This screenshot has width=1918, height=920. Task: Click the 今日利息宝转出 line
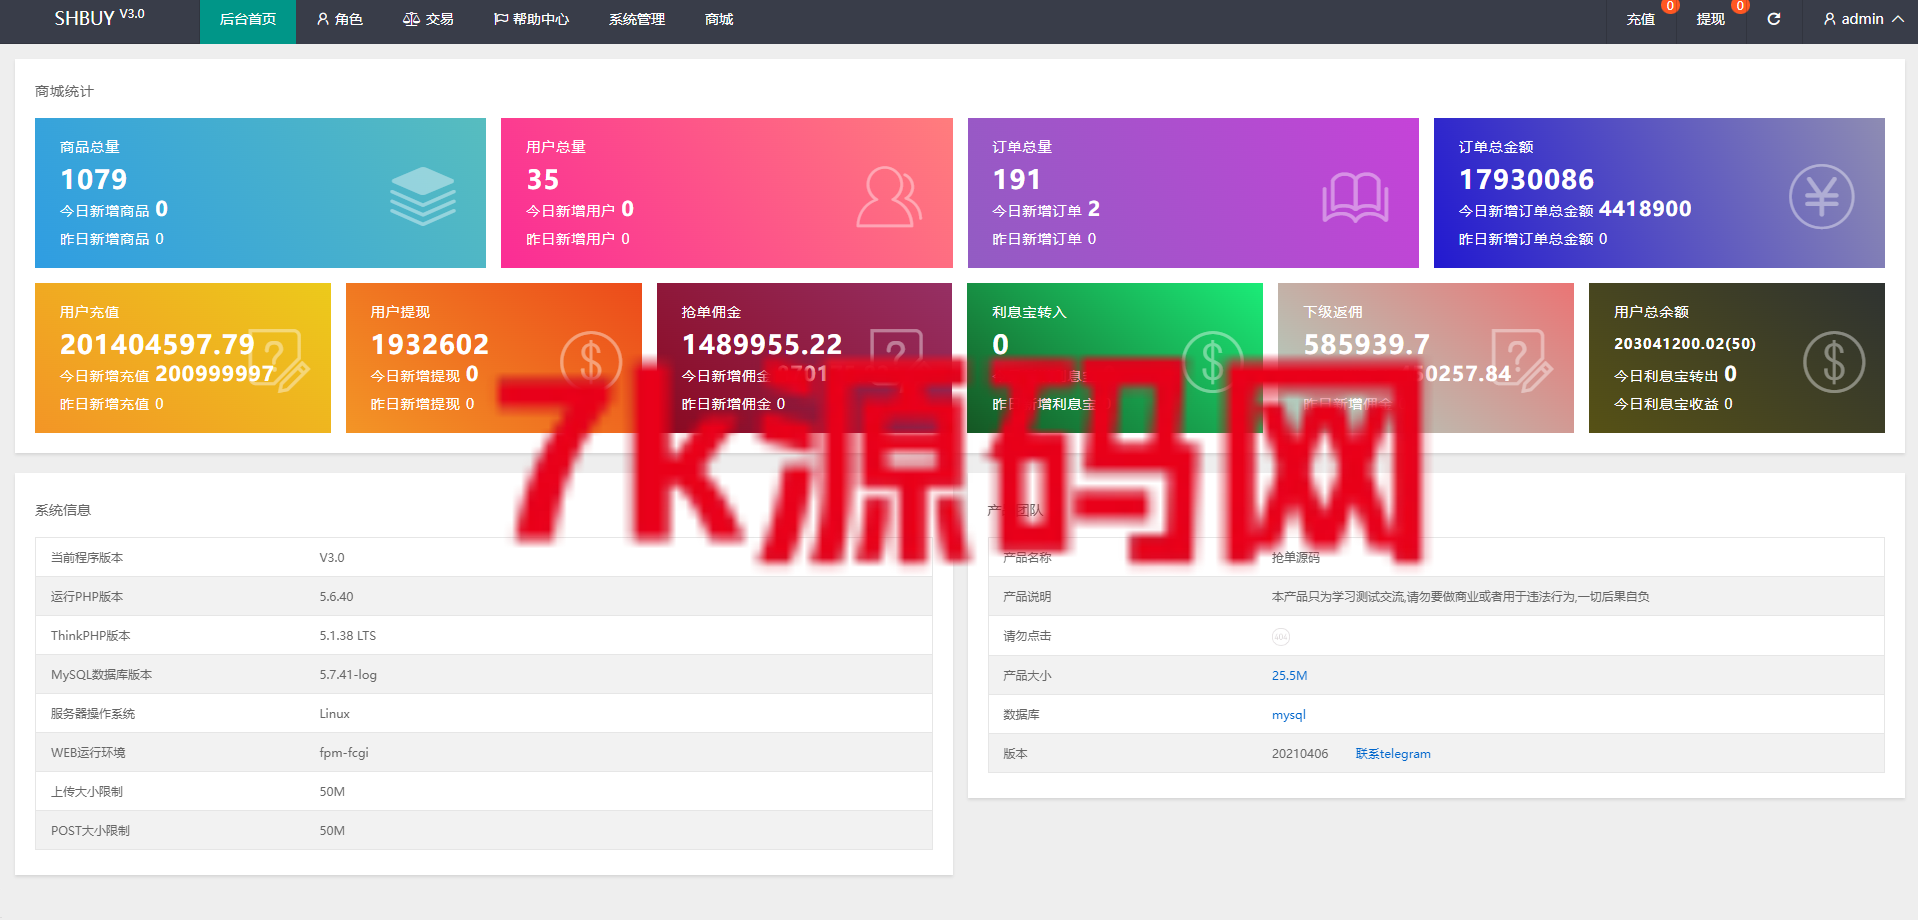pyautogui.click(x=1675, y=374)
